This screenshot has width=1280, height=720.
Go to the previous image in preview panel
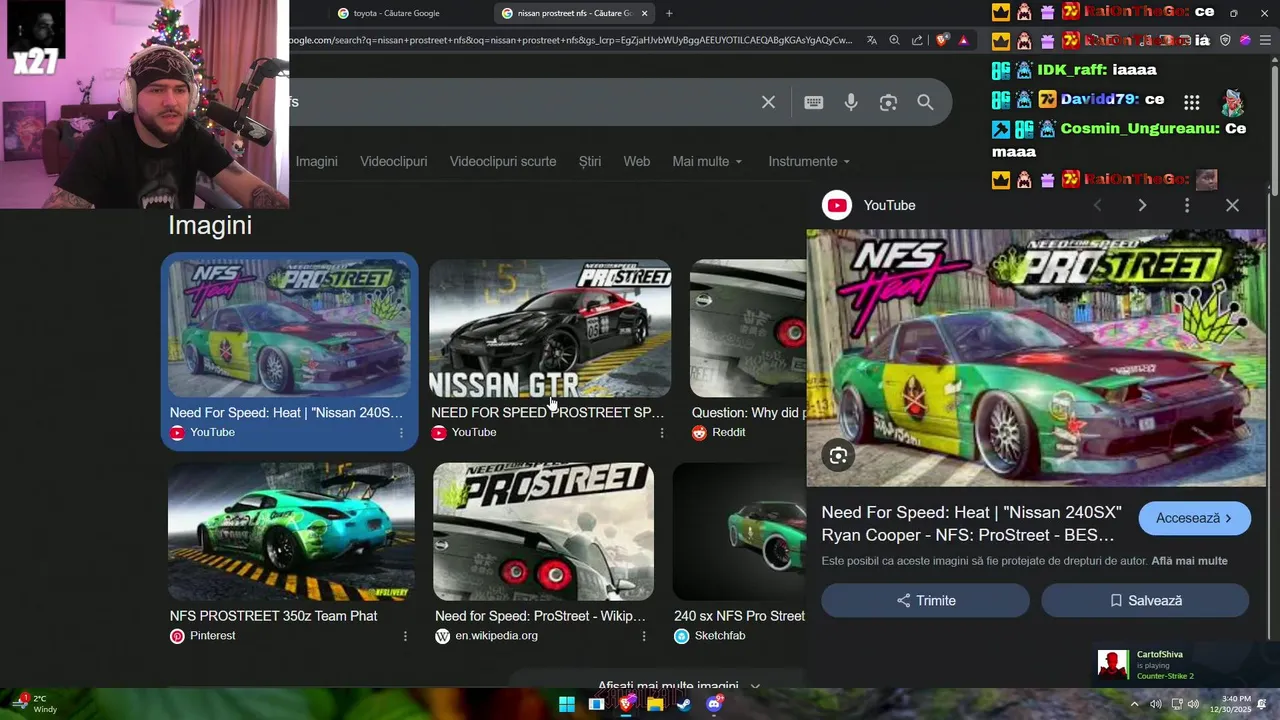click(x=1097, y=205)
